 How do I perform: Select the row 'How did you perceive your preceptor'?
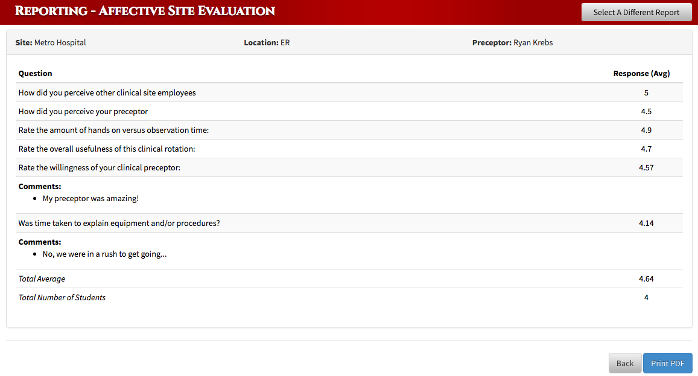click(x=349, y=111)
